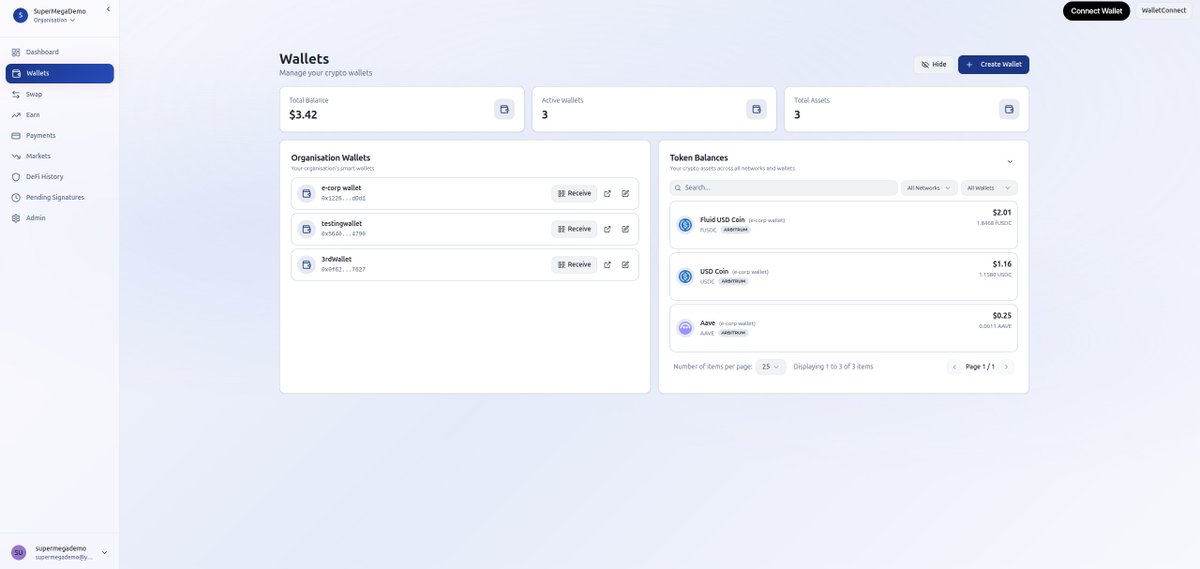The height and width of the screenshot is (569, 1200).
Task: Focus the token search field
Action: pyautogui.click(x=784, y=188)
